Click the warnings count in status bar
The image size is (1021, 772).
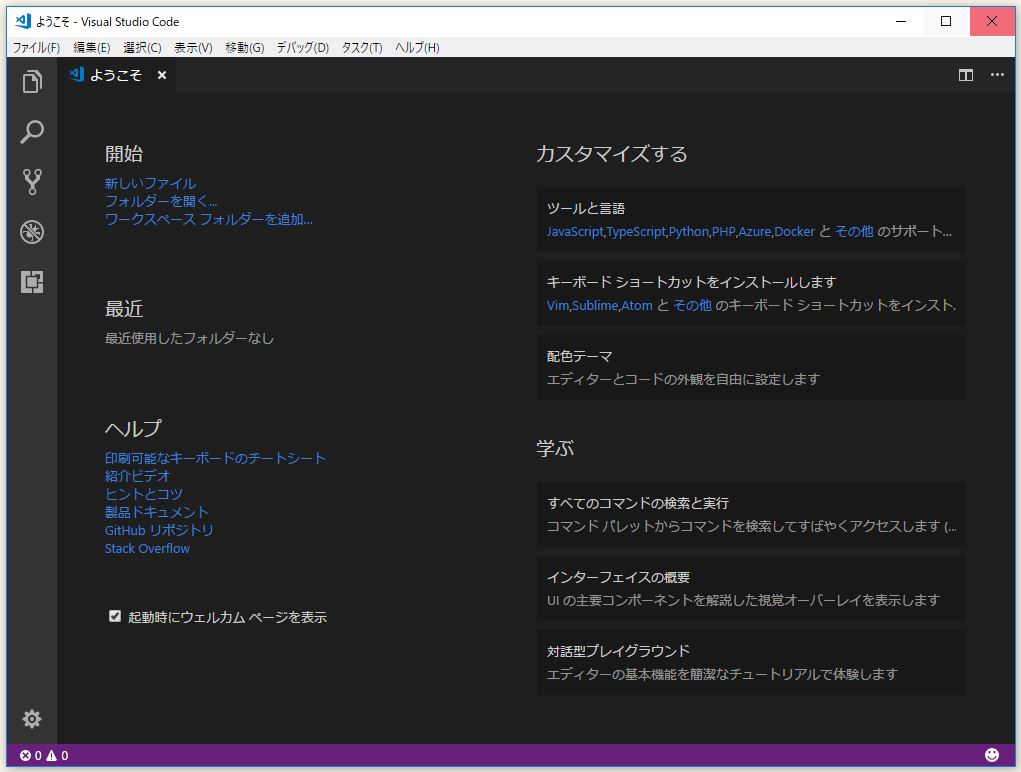click(57, 756)
